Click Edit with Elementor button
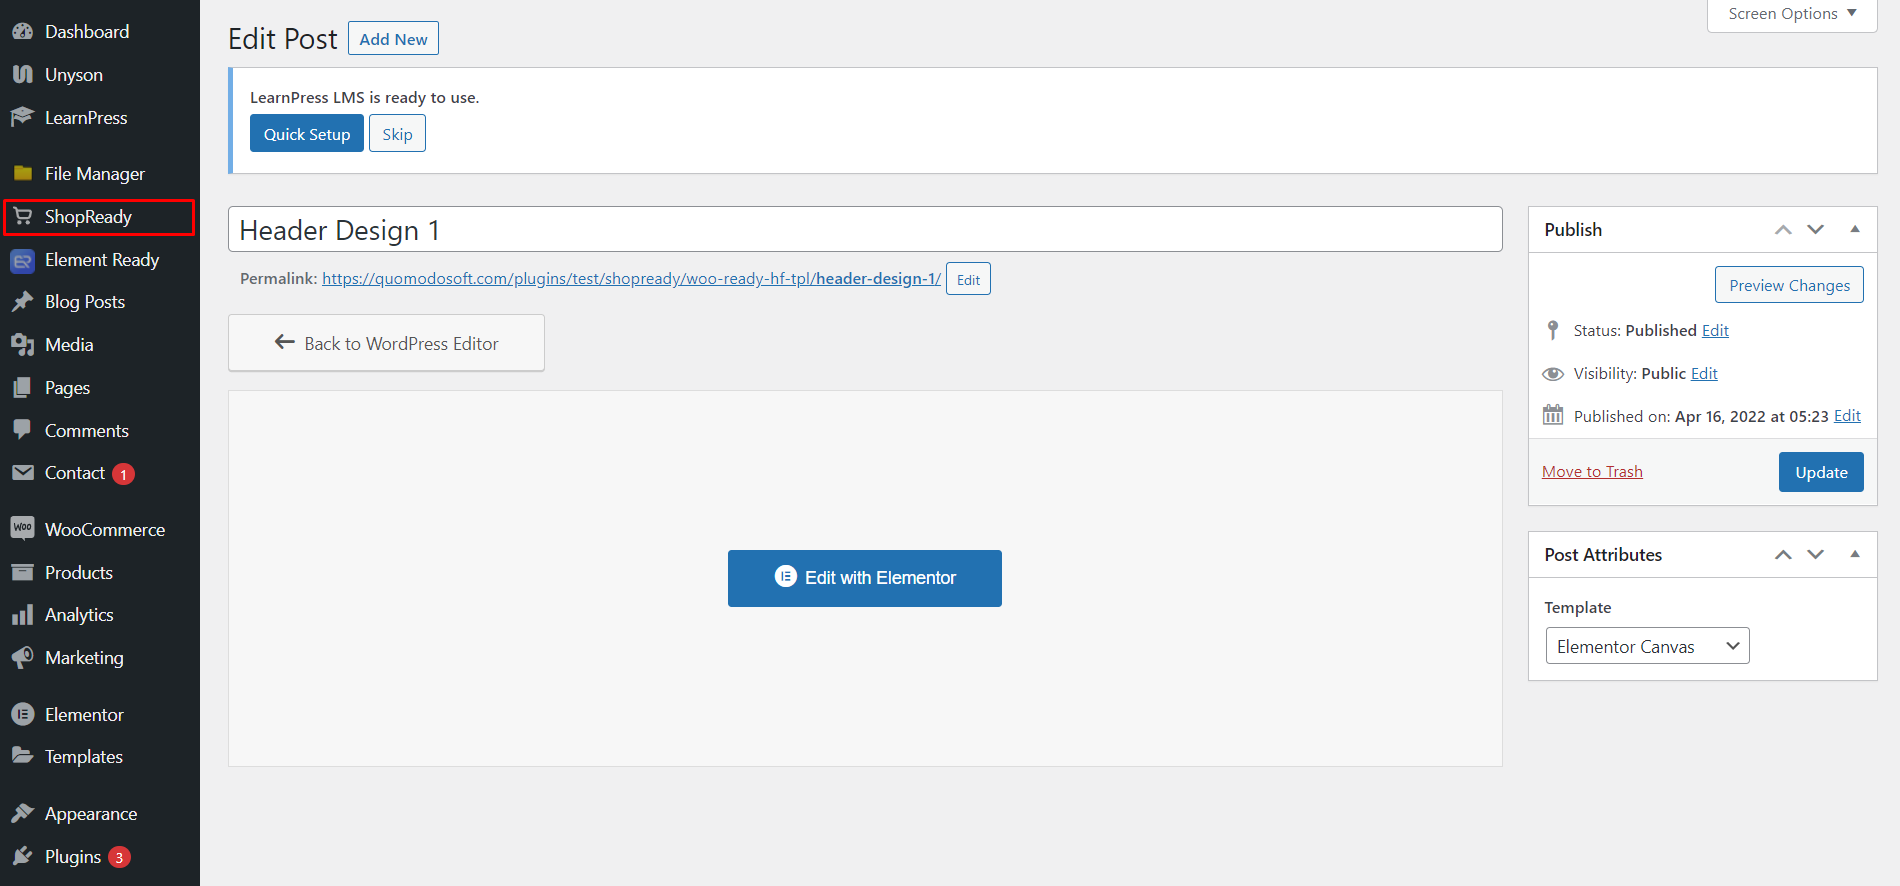This screenshot has height=886, width=1900. click(865, 578)
